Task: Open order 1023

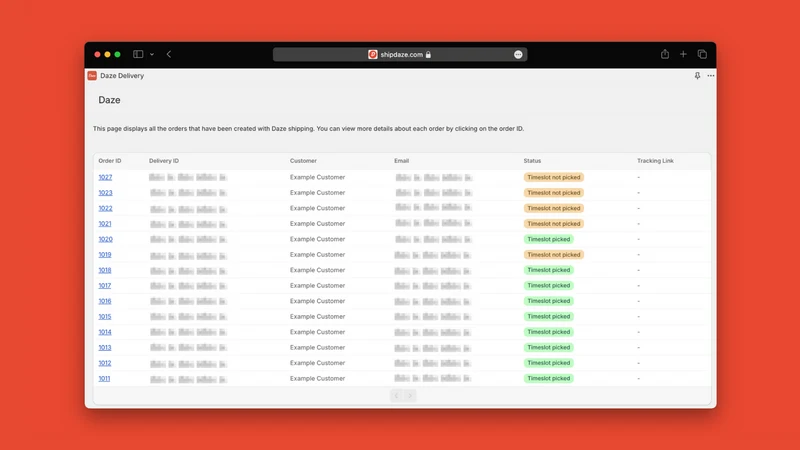Action: (105, 193)
